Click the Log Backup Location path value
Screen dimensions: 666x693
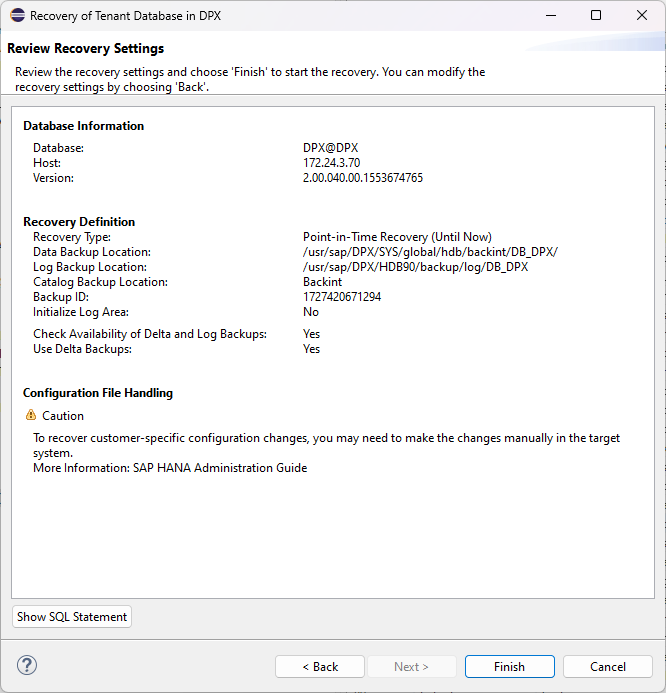click(415, 267)
